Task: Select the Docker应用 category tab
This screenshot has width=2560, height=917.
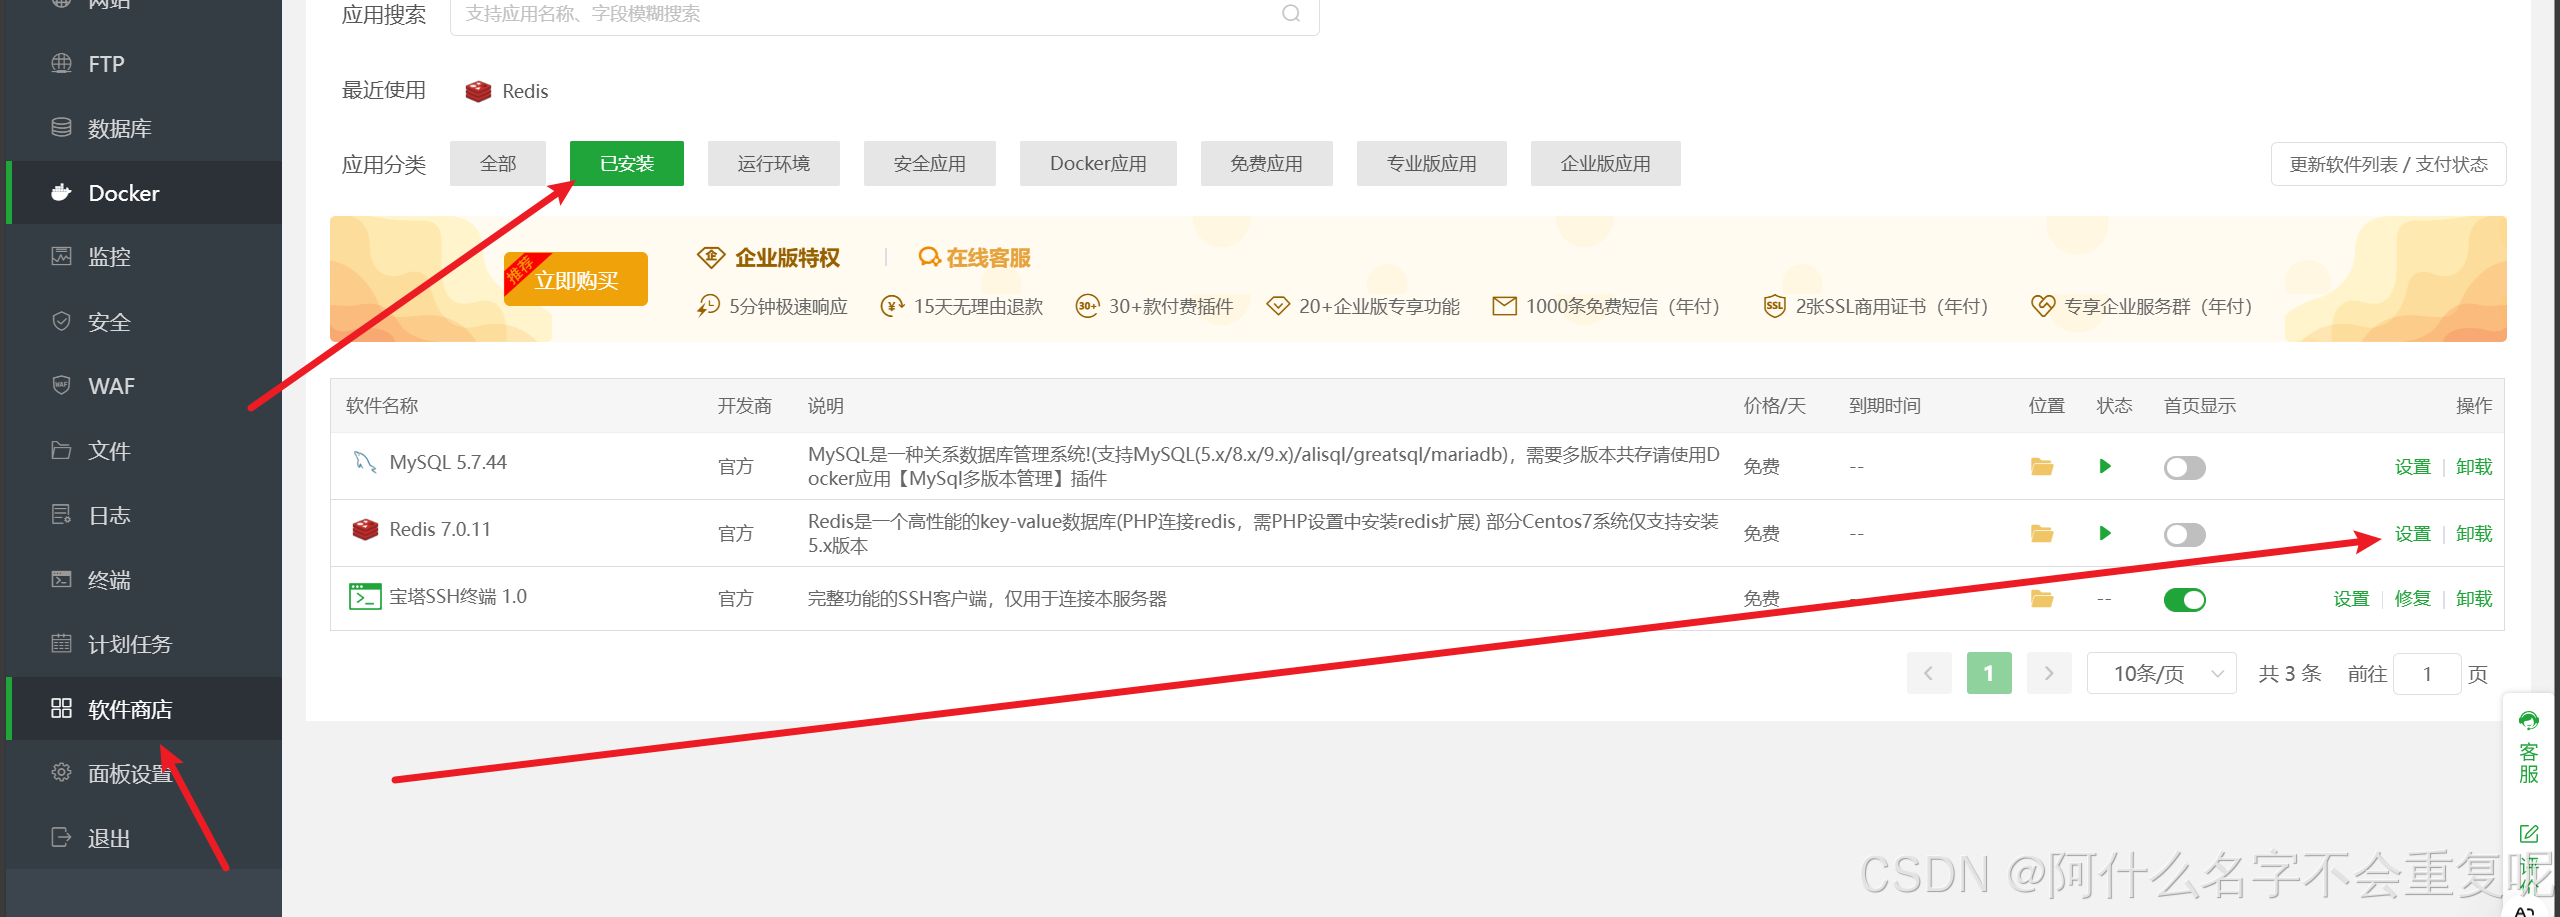Action: coord(1098,163)
